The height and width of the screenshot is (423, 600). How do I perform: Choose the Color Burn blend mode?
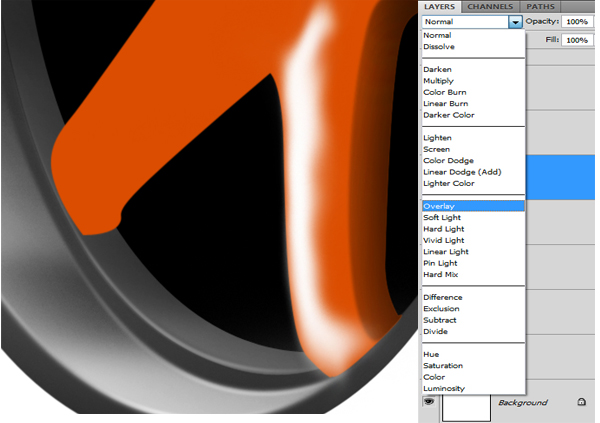point(445,92)
